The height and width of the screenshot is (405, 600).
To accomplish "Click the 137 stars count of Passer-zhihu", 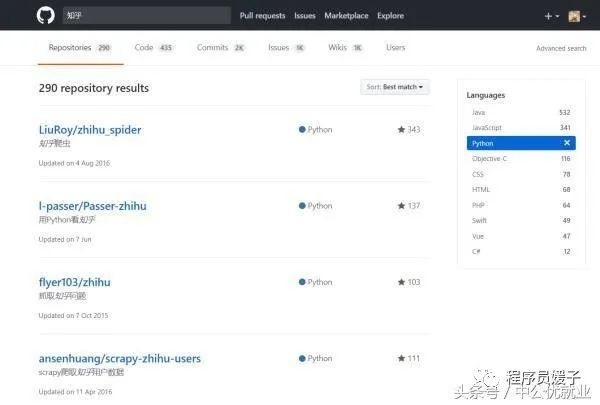I will tap(409, 206).
